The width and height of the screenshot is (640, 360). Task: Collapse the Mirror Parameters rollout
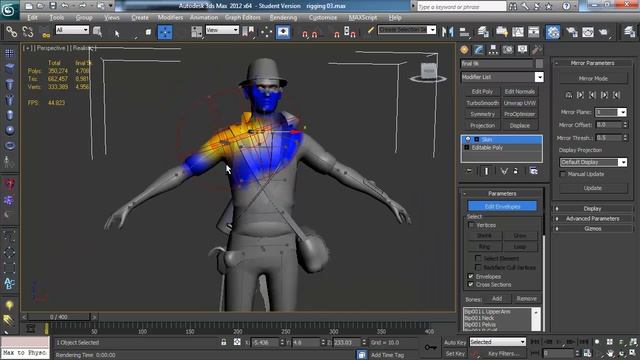[592, 63]
